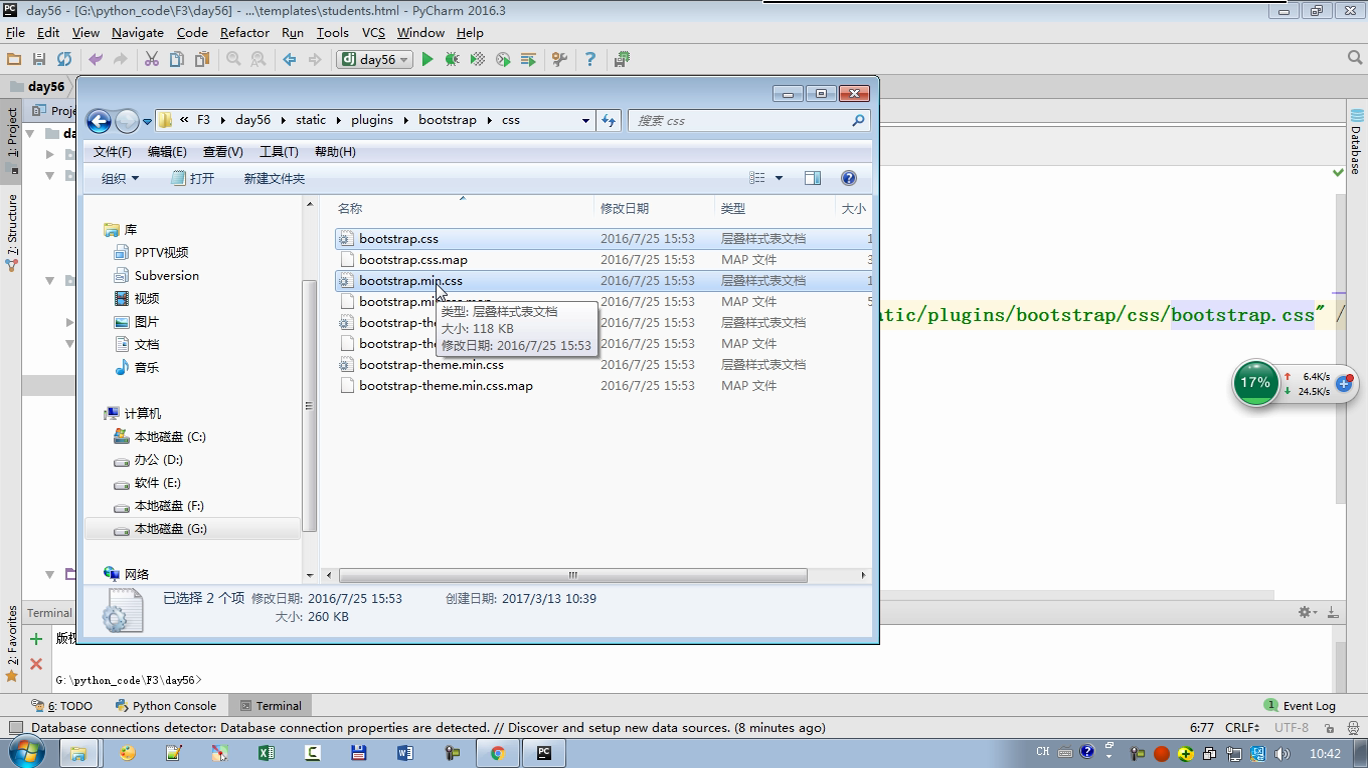Add a new terminal session with the plus icon
The image size is (1368, 768).
pyautogui.click(x=36, y=639)
